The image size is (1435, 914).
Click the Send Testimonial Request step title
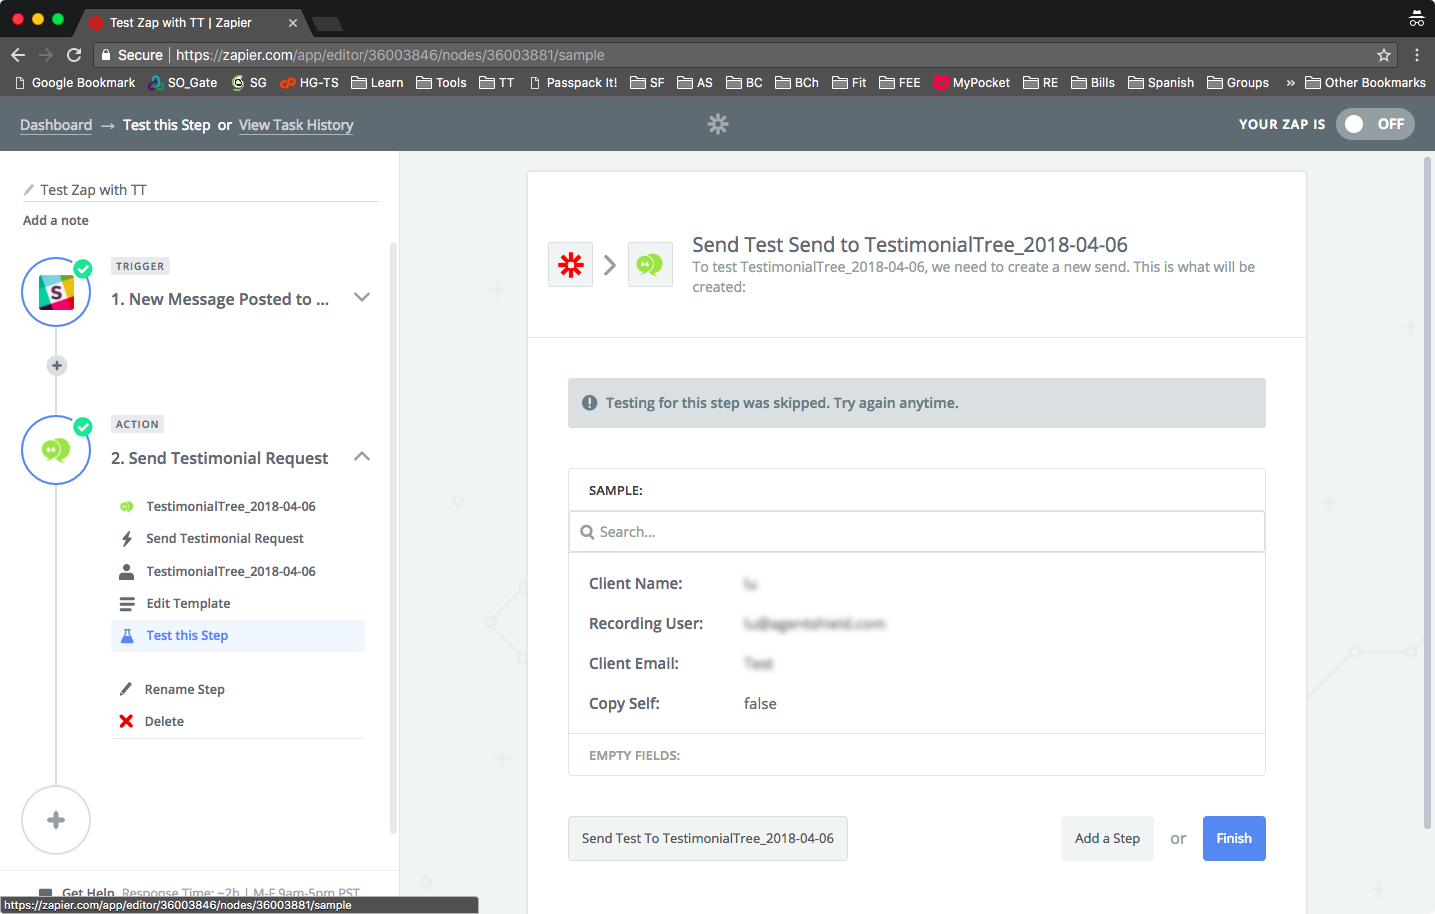click(219, 458)
